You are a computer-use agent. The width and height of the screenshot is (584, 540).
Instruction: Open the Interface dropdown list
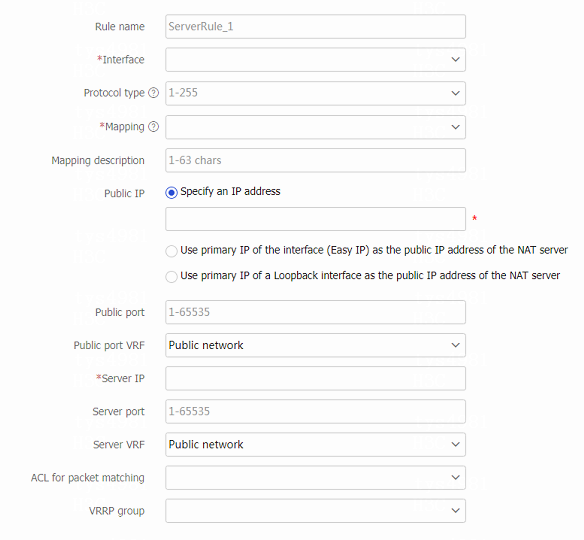point(315,60)
